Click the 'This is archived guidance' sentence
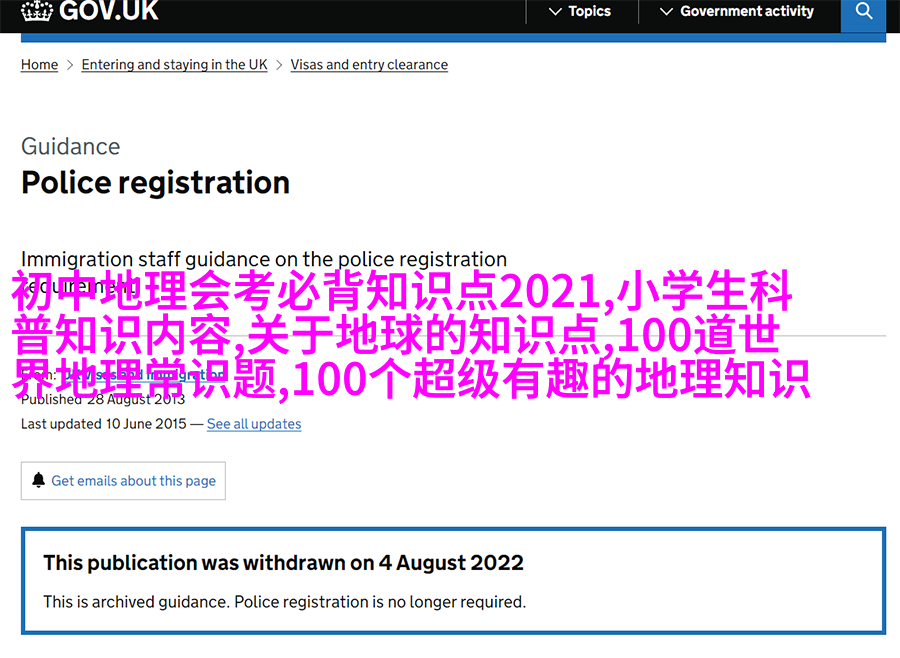900x658 pixels. coord(285,602)
